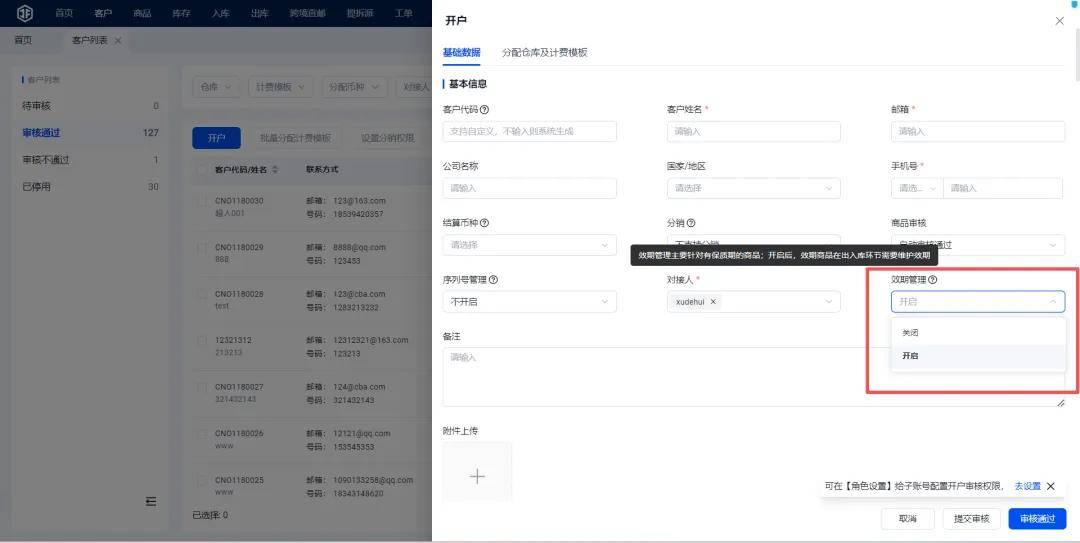Viewport: 1080px width, 543px height.
Task: Click the 审核通过 button in drawer footer
Action: (1037, 519)
